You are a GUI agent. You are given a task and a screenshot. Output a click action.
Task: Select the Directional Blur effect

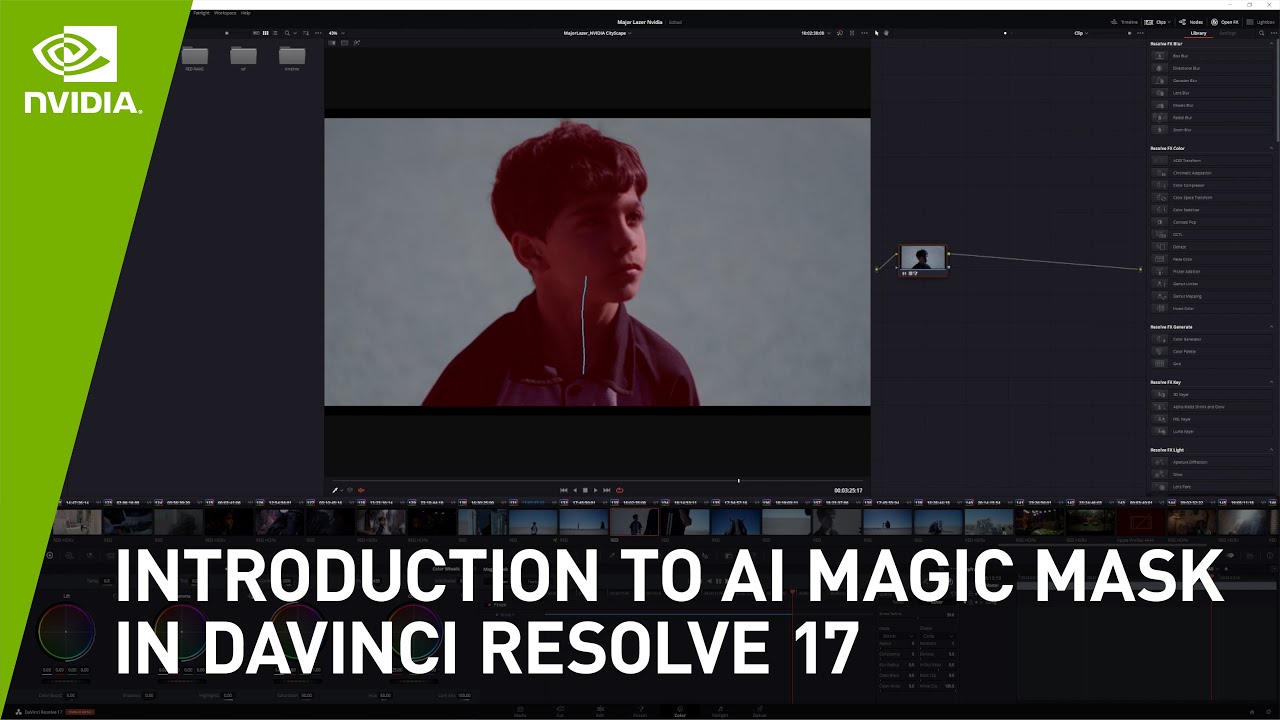[x=1211, y=68]
